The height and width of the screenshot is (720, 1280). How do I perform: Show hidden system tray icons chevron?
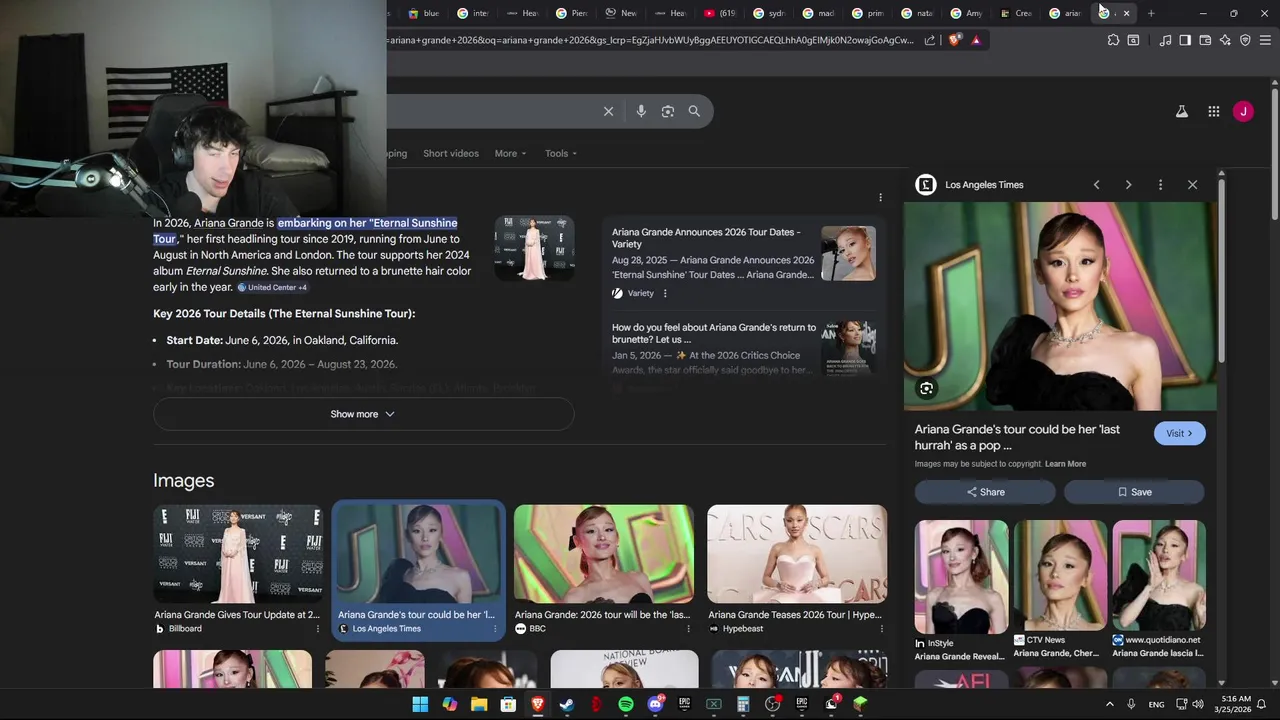[1109, 704]
